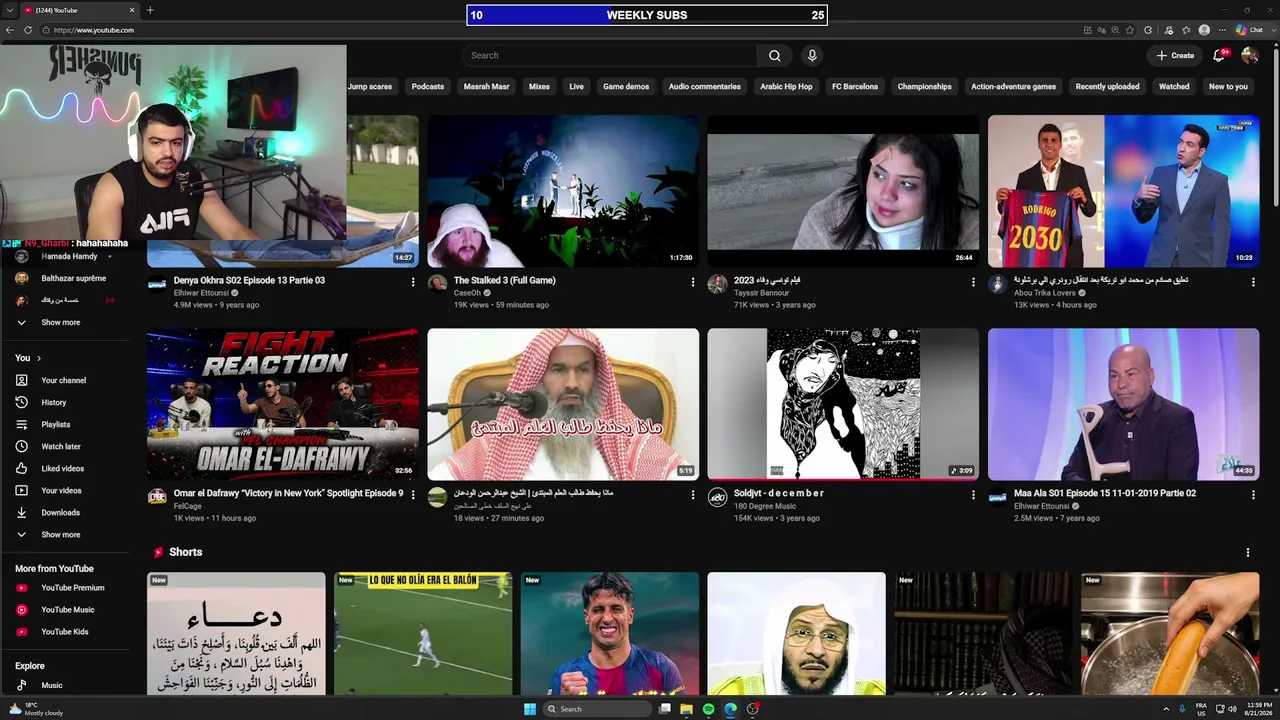
Task: Open the CaseOh channel link
Action: pyautogui.click(x=467, y=293)
